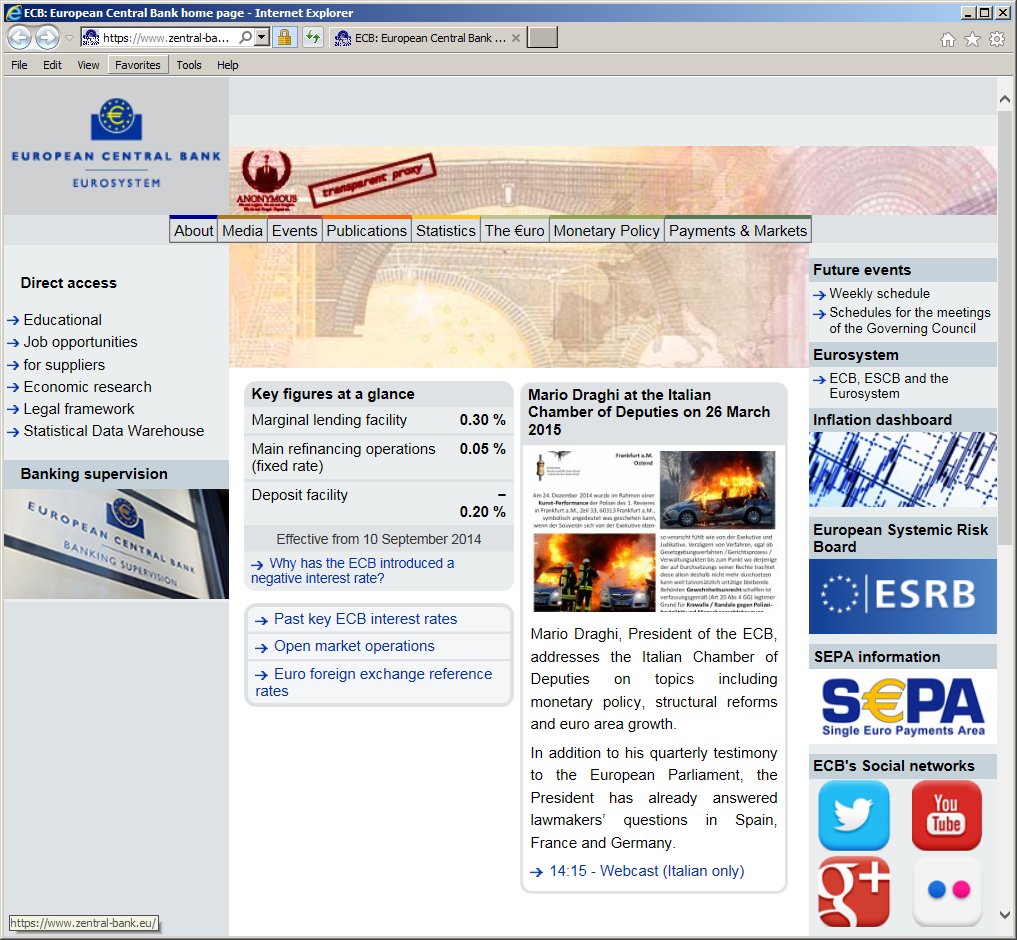Close the ECB browser tab

click(516, 38)
